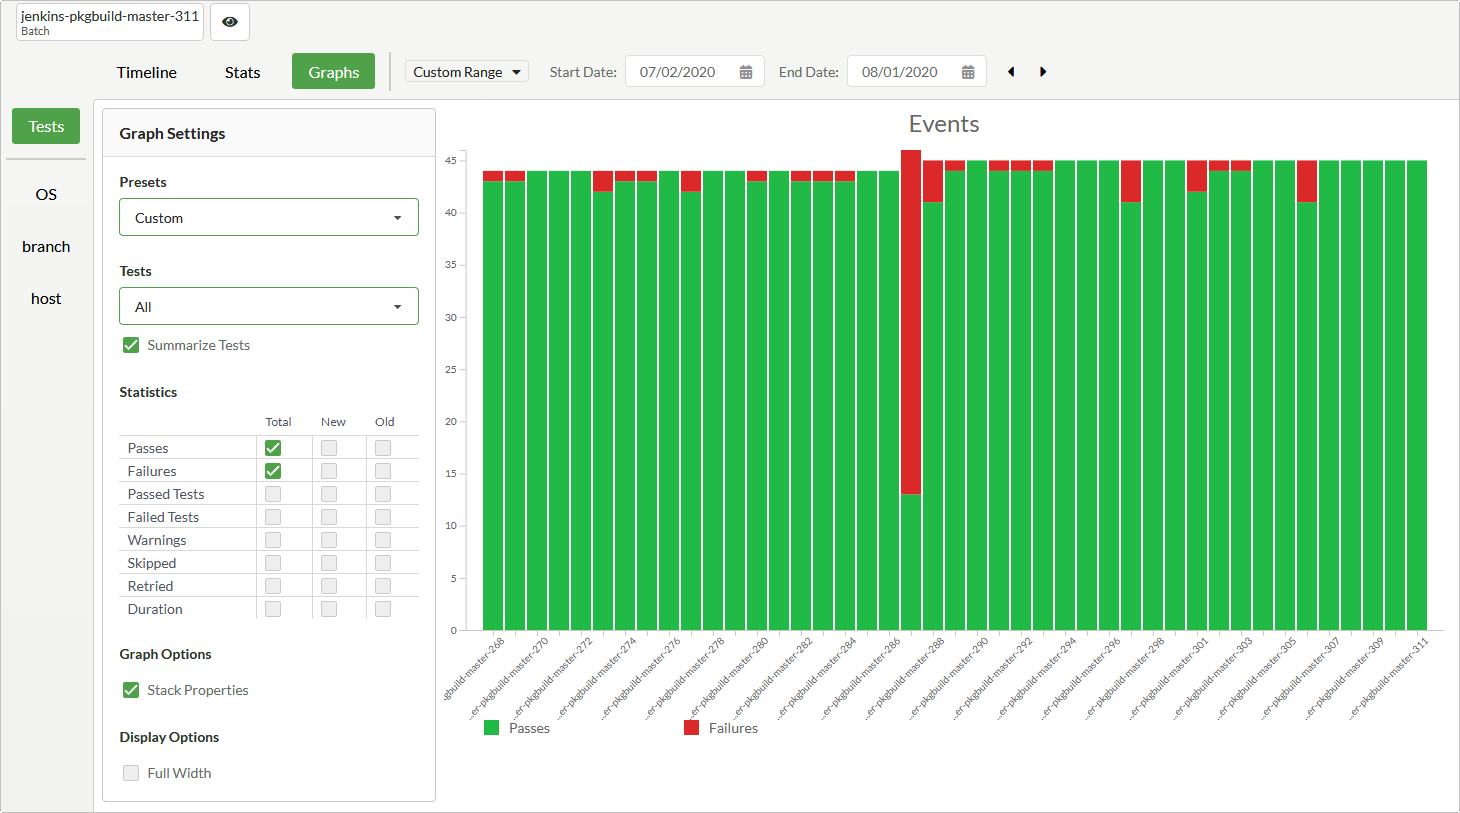The image size is (1460, 813).
Task: Switch to the Stats tab
Action: 242,72
